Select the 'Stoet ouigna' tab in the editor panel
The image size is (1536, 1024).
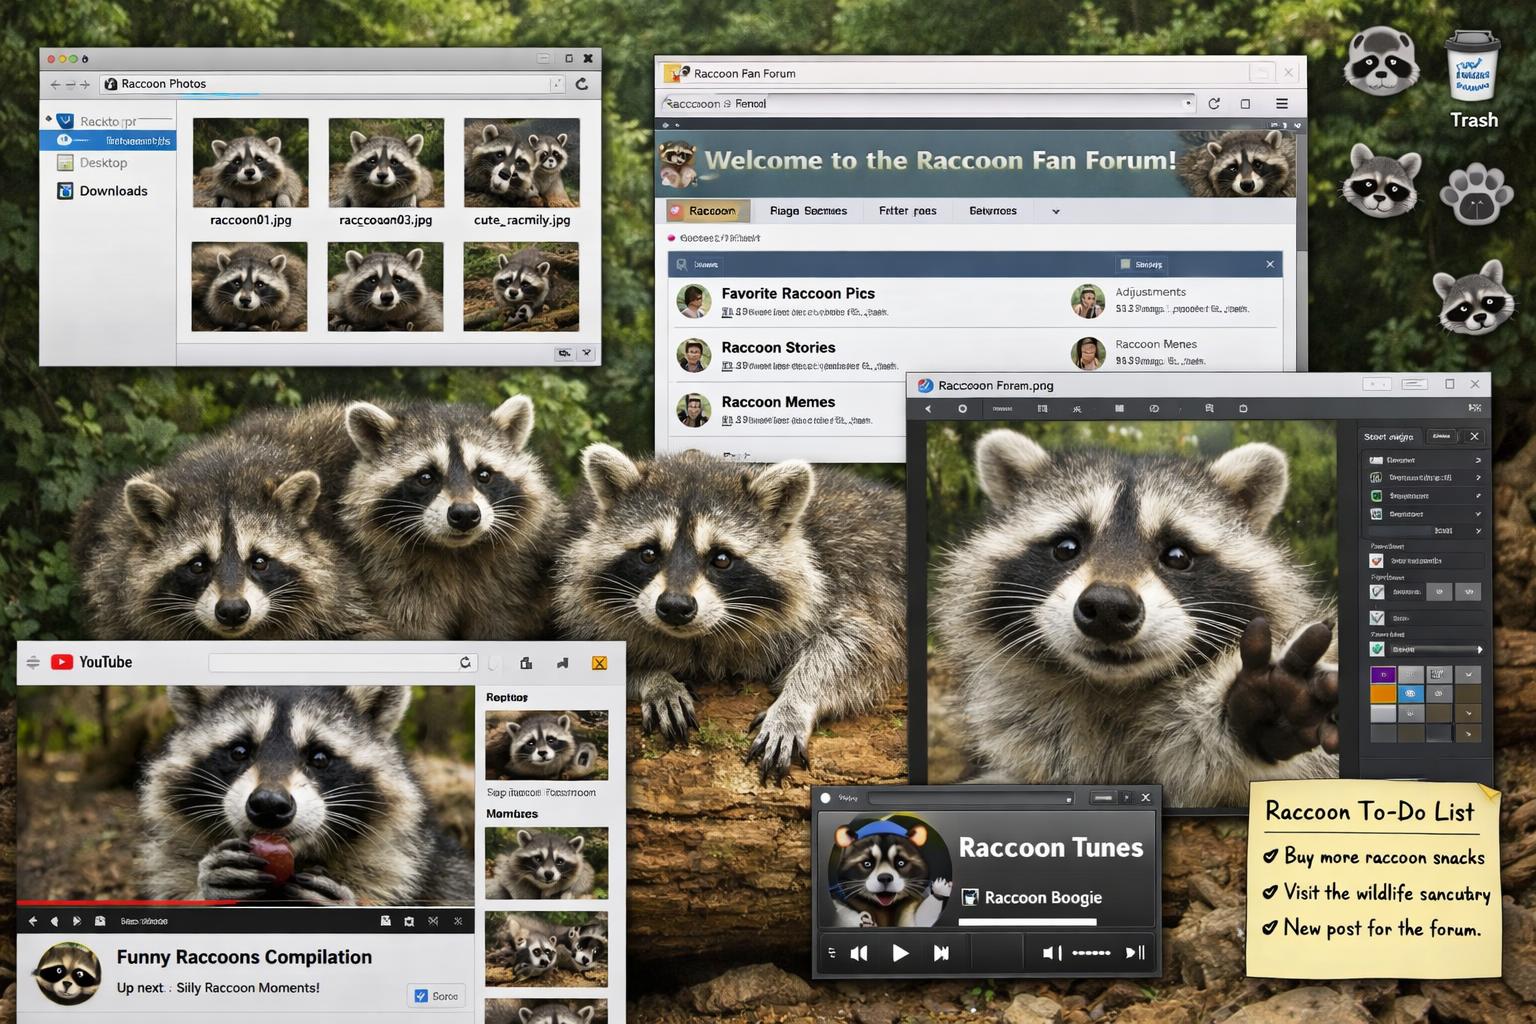click(x=1389, y=437)
